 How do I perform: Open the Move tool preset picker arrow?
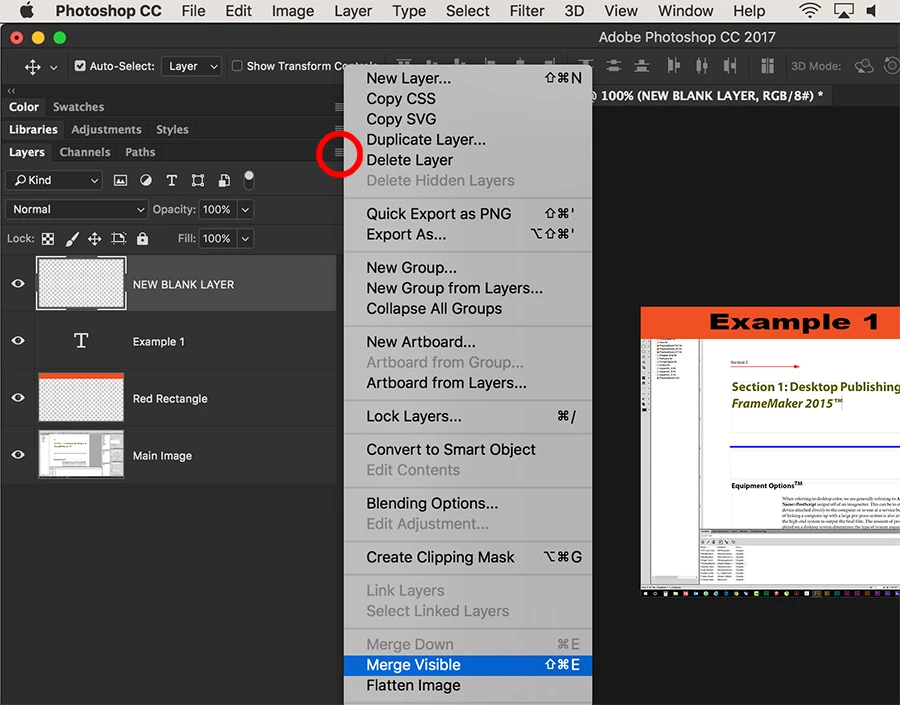pos(53,67)
